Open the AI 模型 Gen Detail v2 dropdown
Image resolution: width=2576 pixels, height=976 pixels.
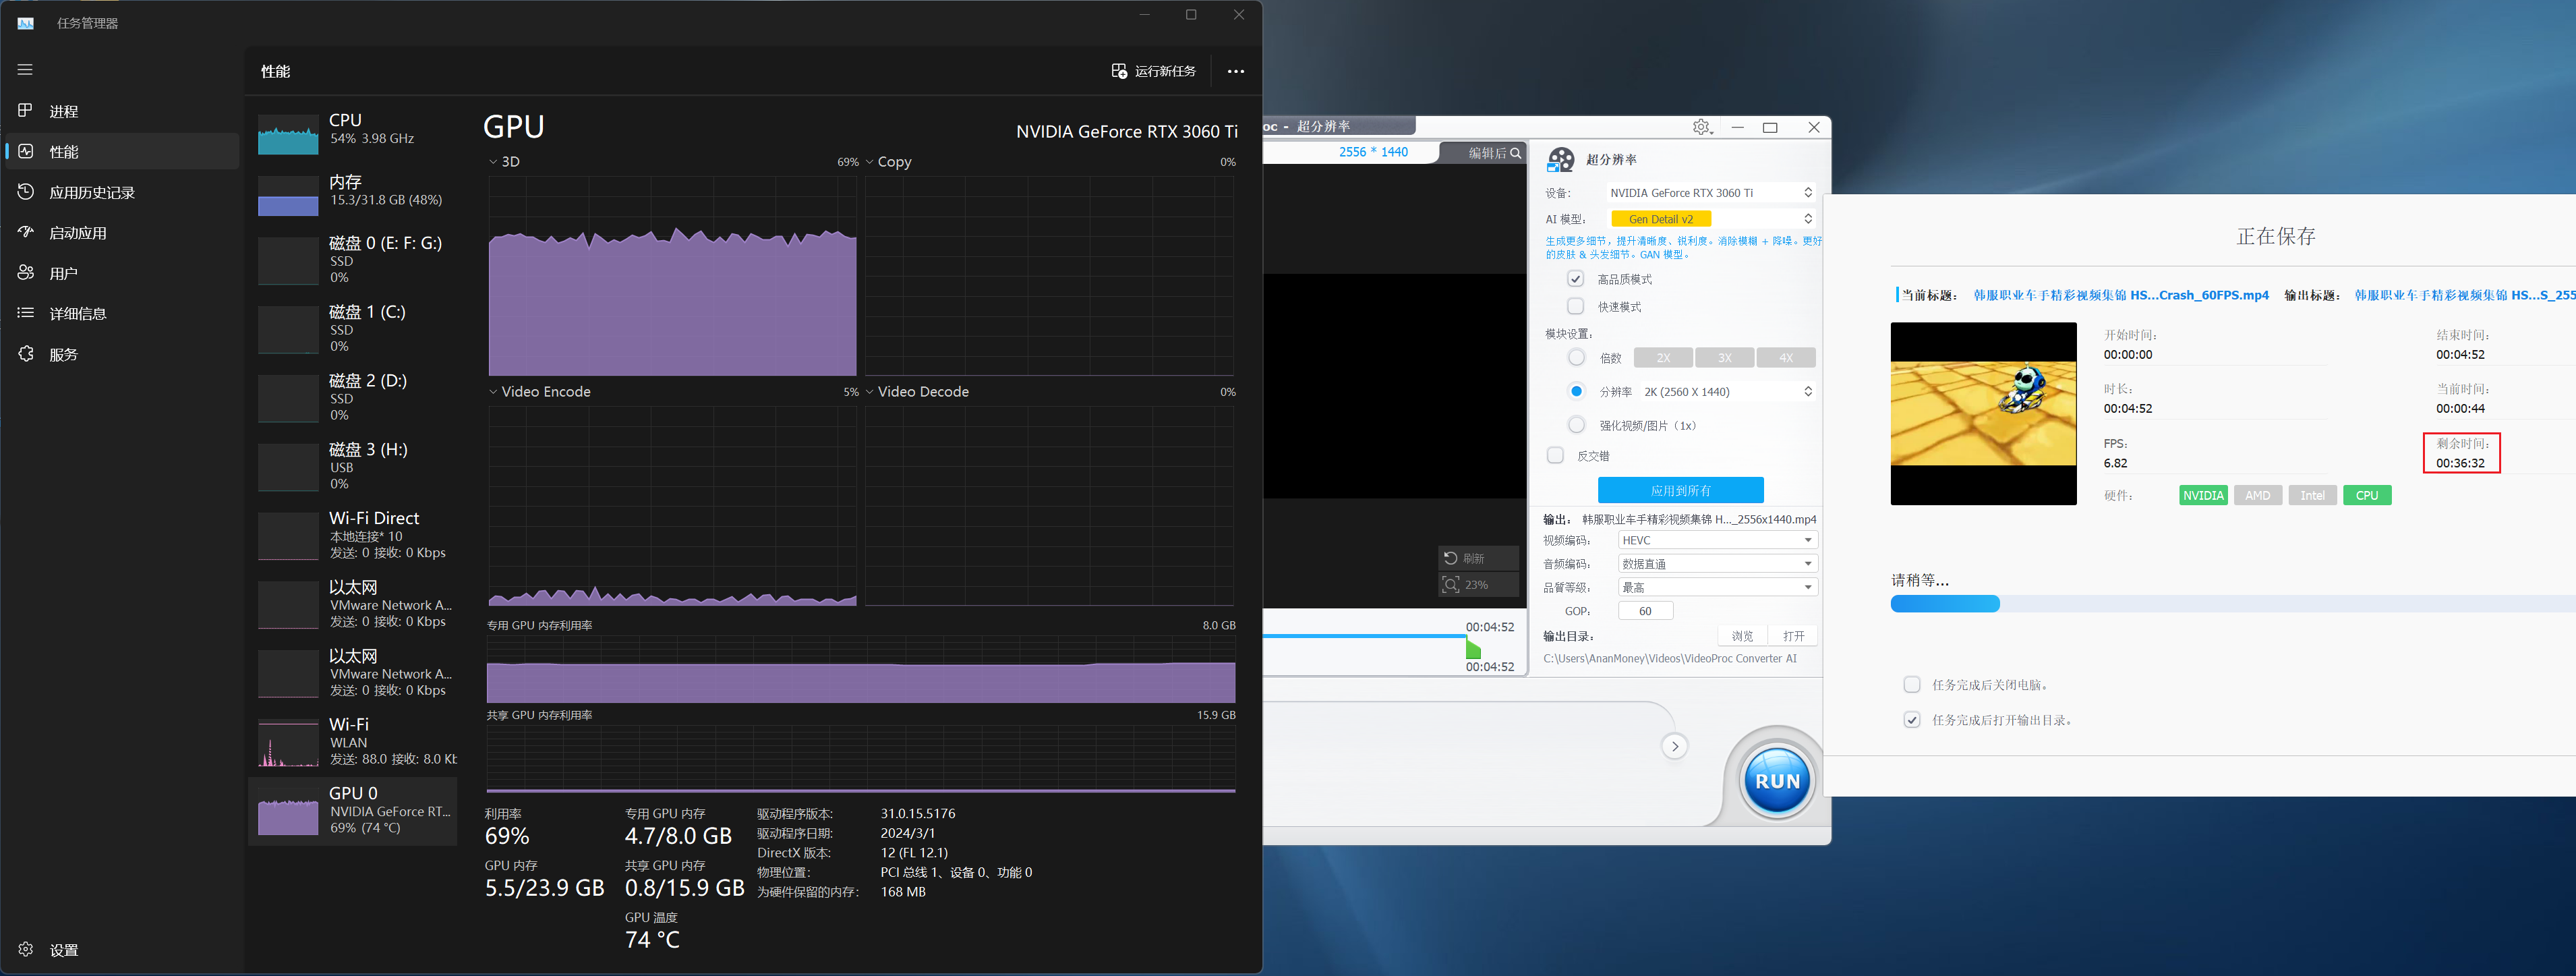[x=1711, y=219]
